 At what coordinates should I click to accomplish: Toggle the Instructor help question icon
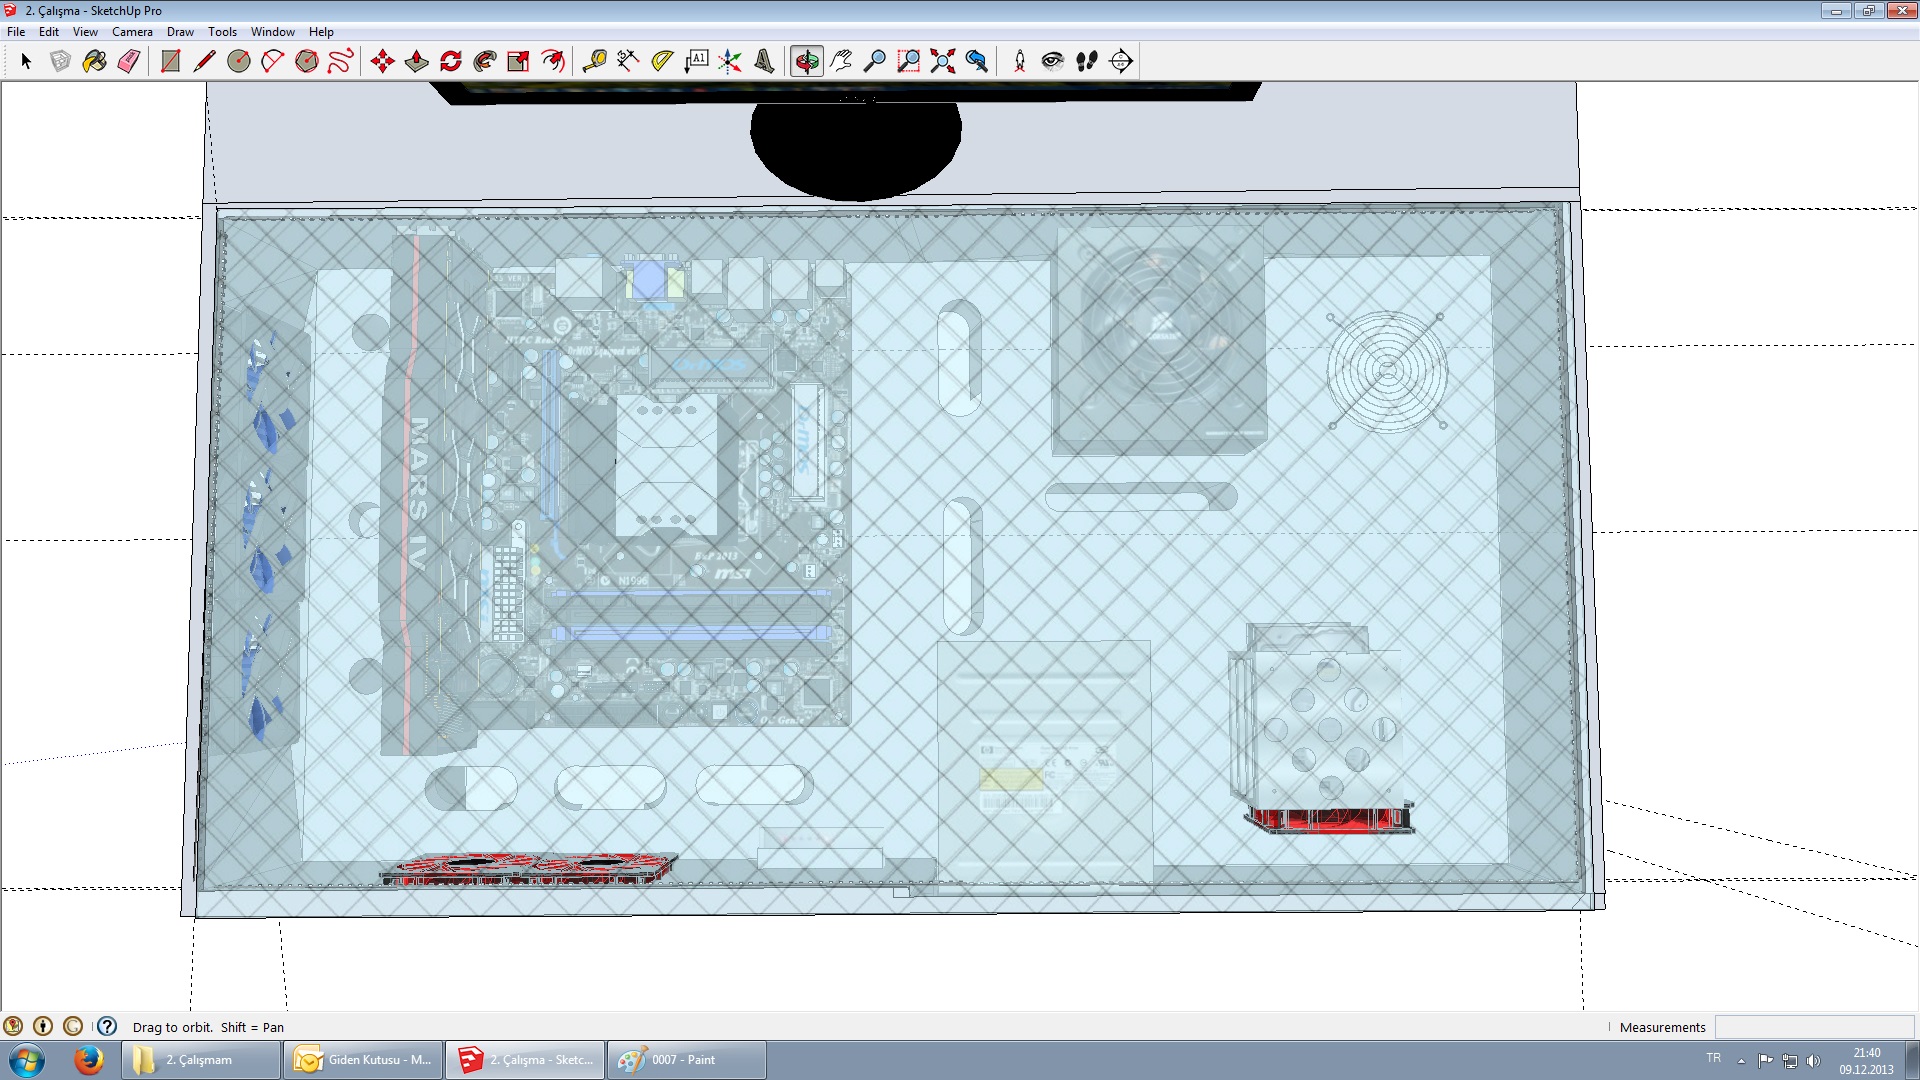107,1026
